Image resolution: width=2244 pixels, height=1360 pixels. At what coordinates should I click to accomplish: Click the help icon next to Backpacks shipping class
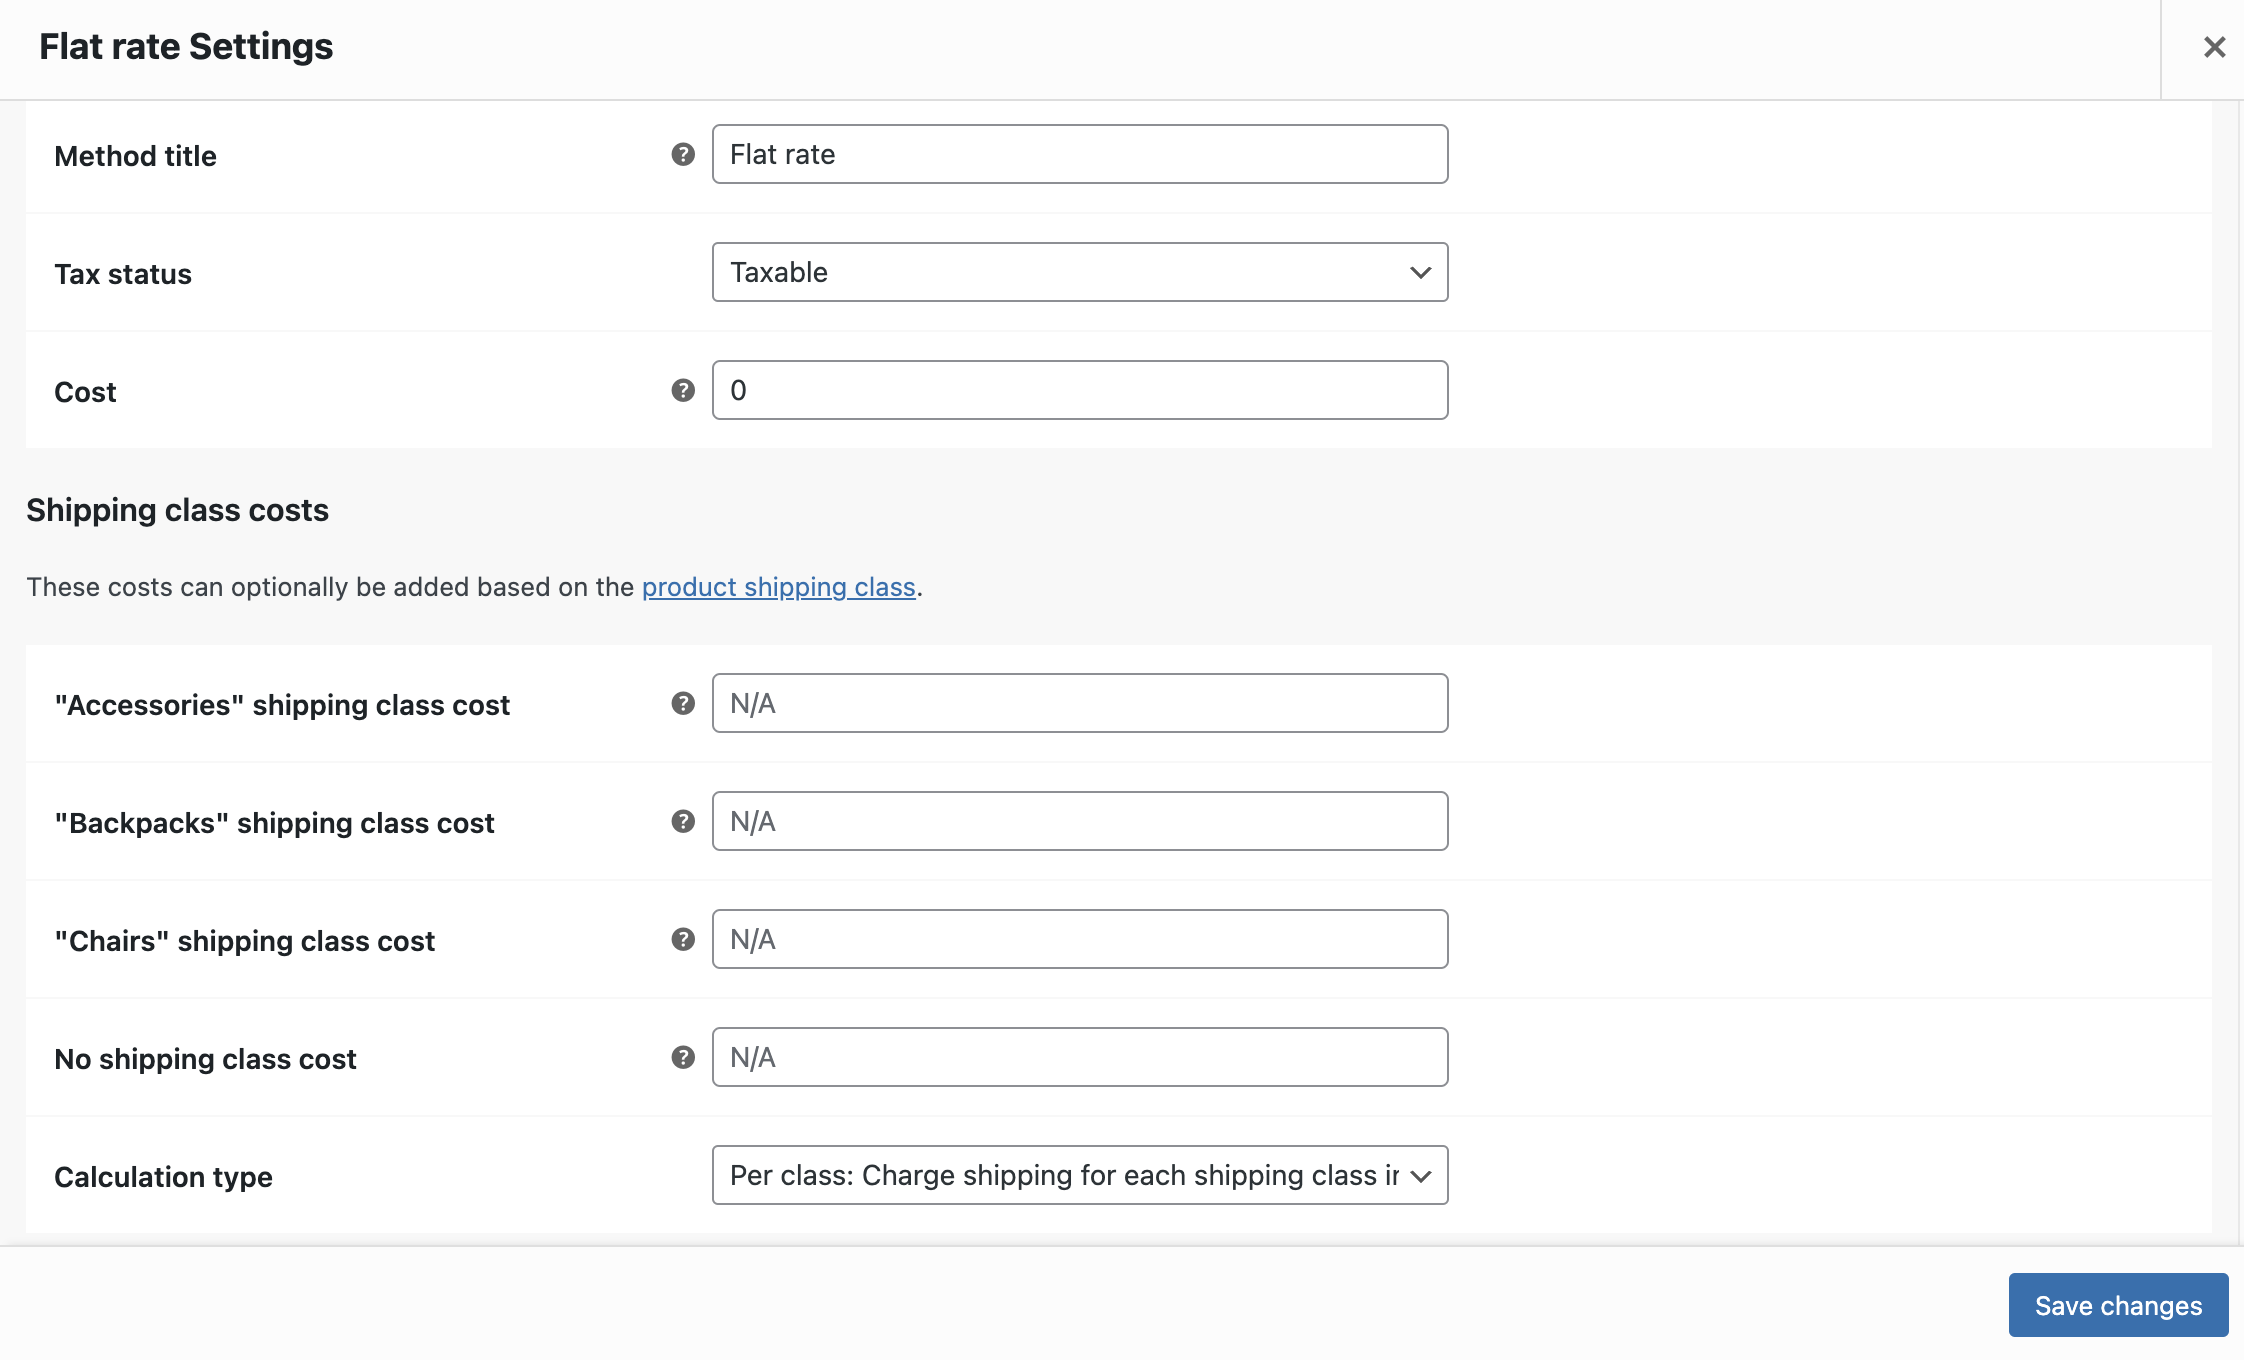click(683, 820)
